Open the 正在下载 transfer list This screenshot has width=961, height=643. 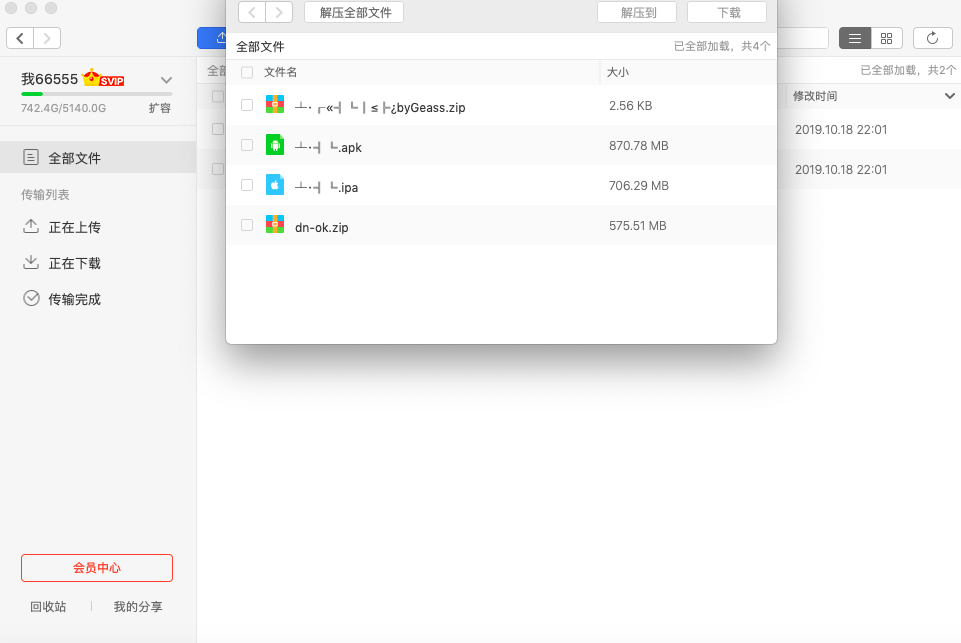click(75, 263)
